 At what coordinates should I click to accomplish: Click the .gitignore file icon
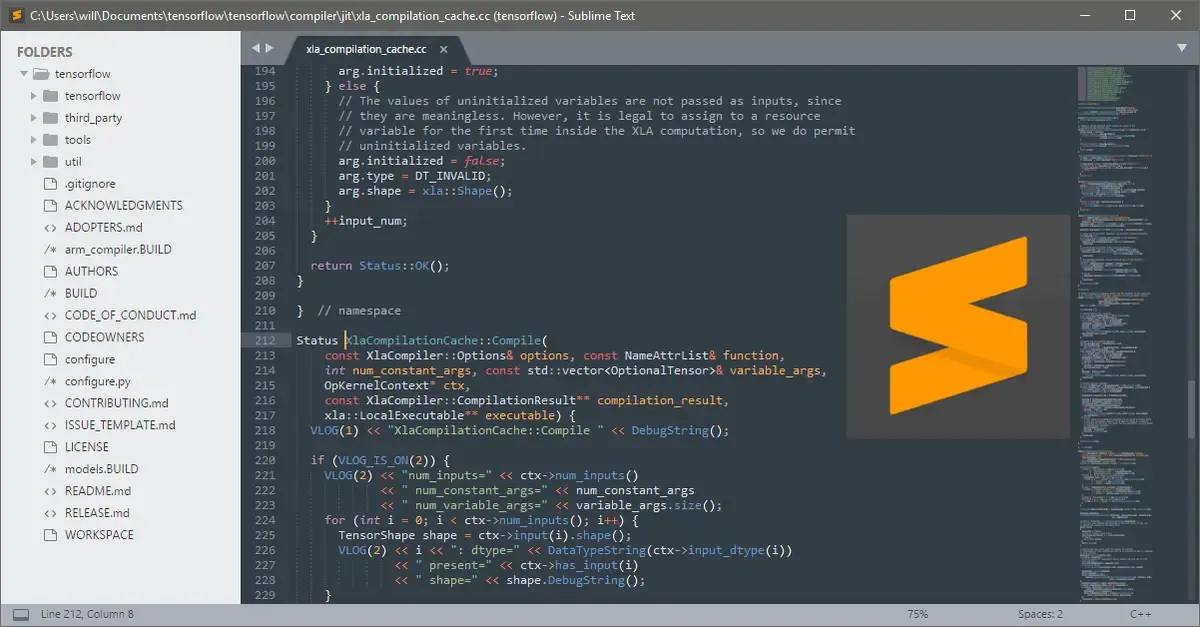click(x=51, y=184)
